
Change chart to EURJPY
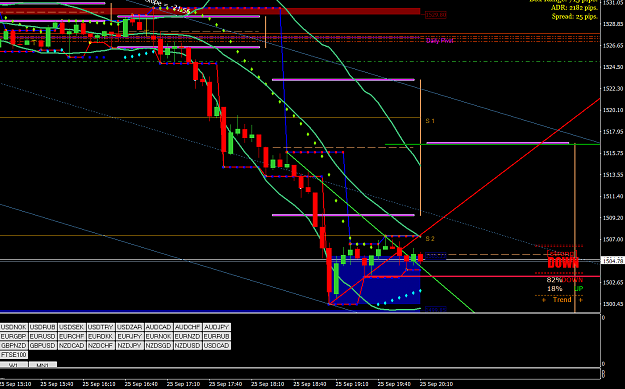(x=130, y=336)
